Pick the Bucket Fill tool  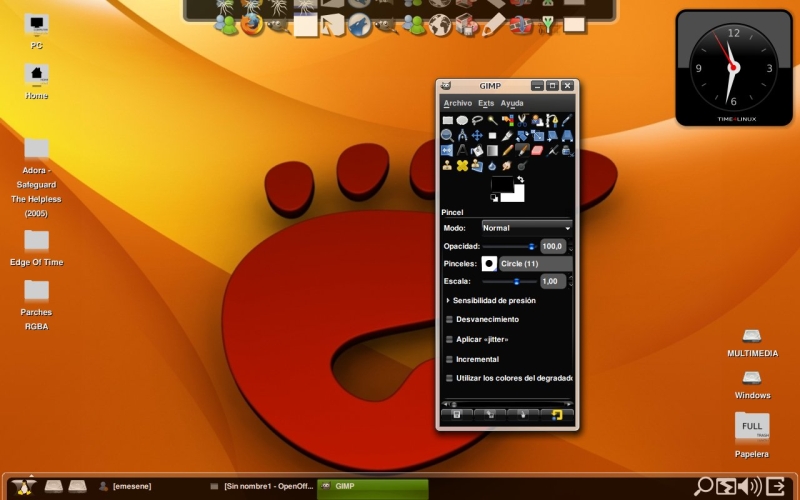click(477, 151)
